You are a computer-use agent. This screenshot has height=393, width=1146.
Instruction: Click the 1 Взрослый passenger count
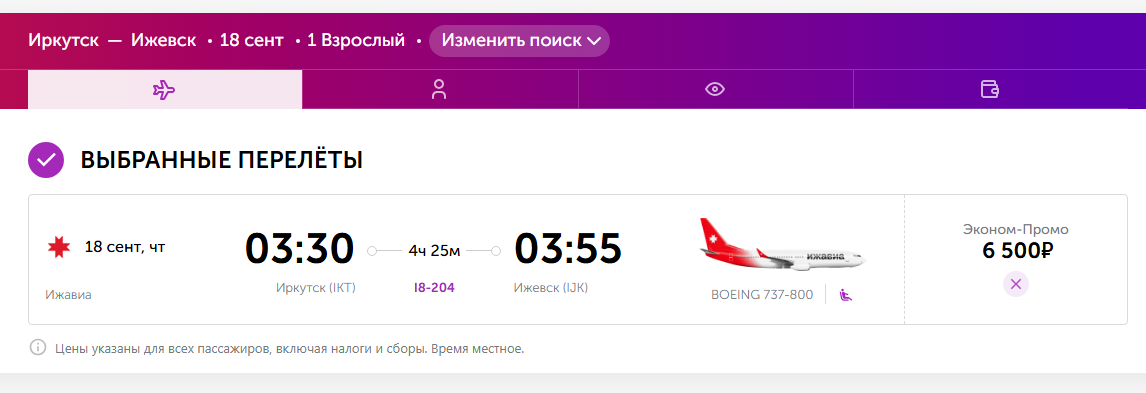[355, 40]
